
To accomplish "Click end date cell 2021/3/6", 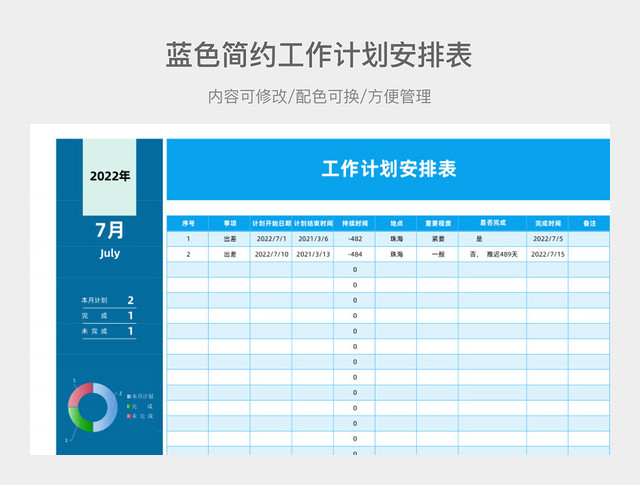I will click(x=313, y=239).
